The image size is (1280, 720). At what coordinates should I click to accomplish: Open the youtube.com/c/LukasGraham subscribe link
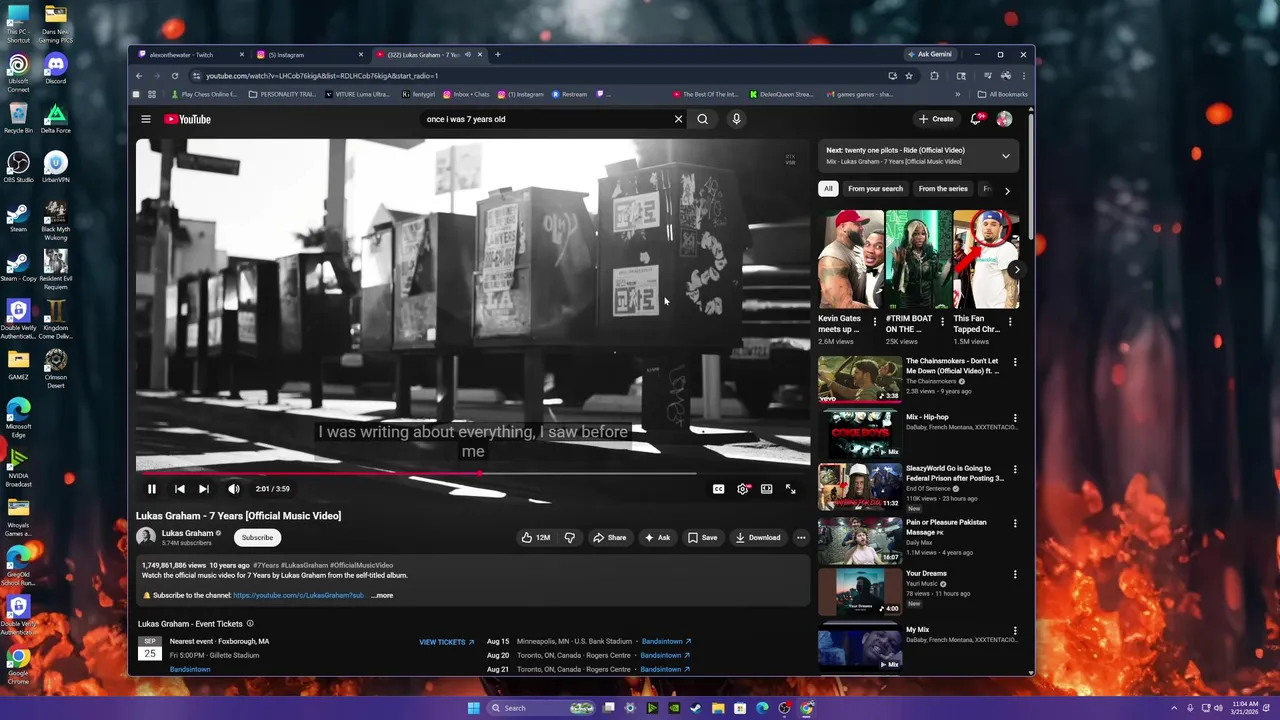[298, 595]
